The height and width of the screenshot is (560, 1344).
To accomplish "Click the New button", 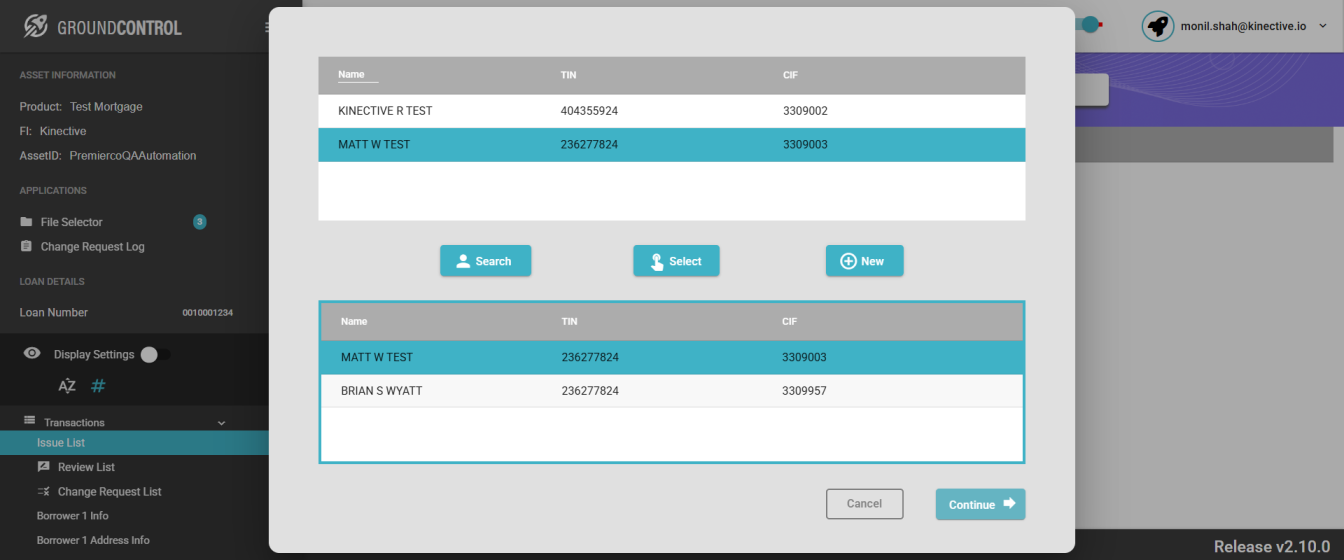I will [864, 261].
